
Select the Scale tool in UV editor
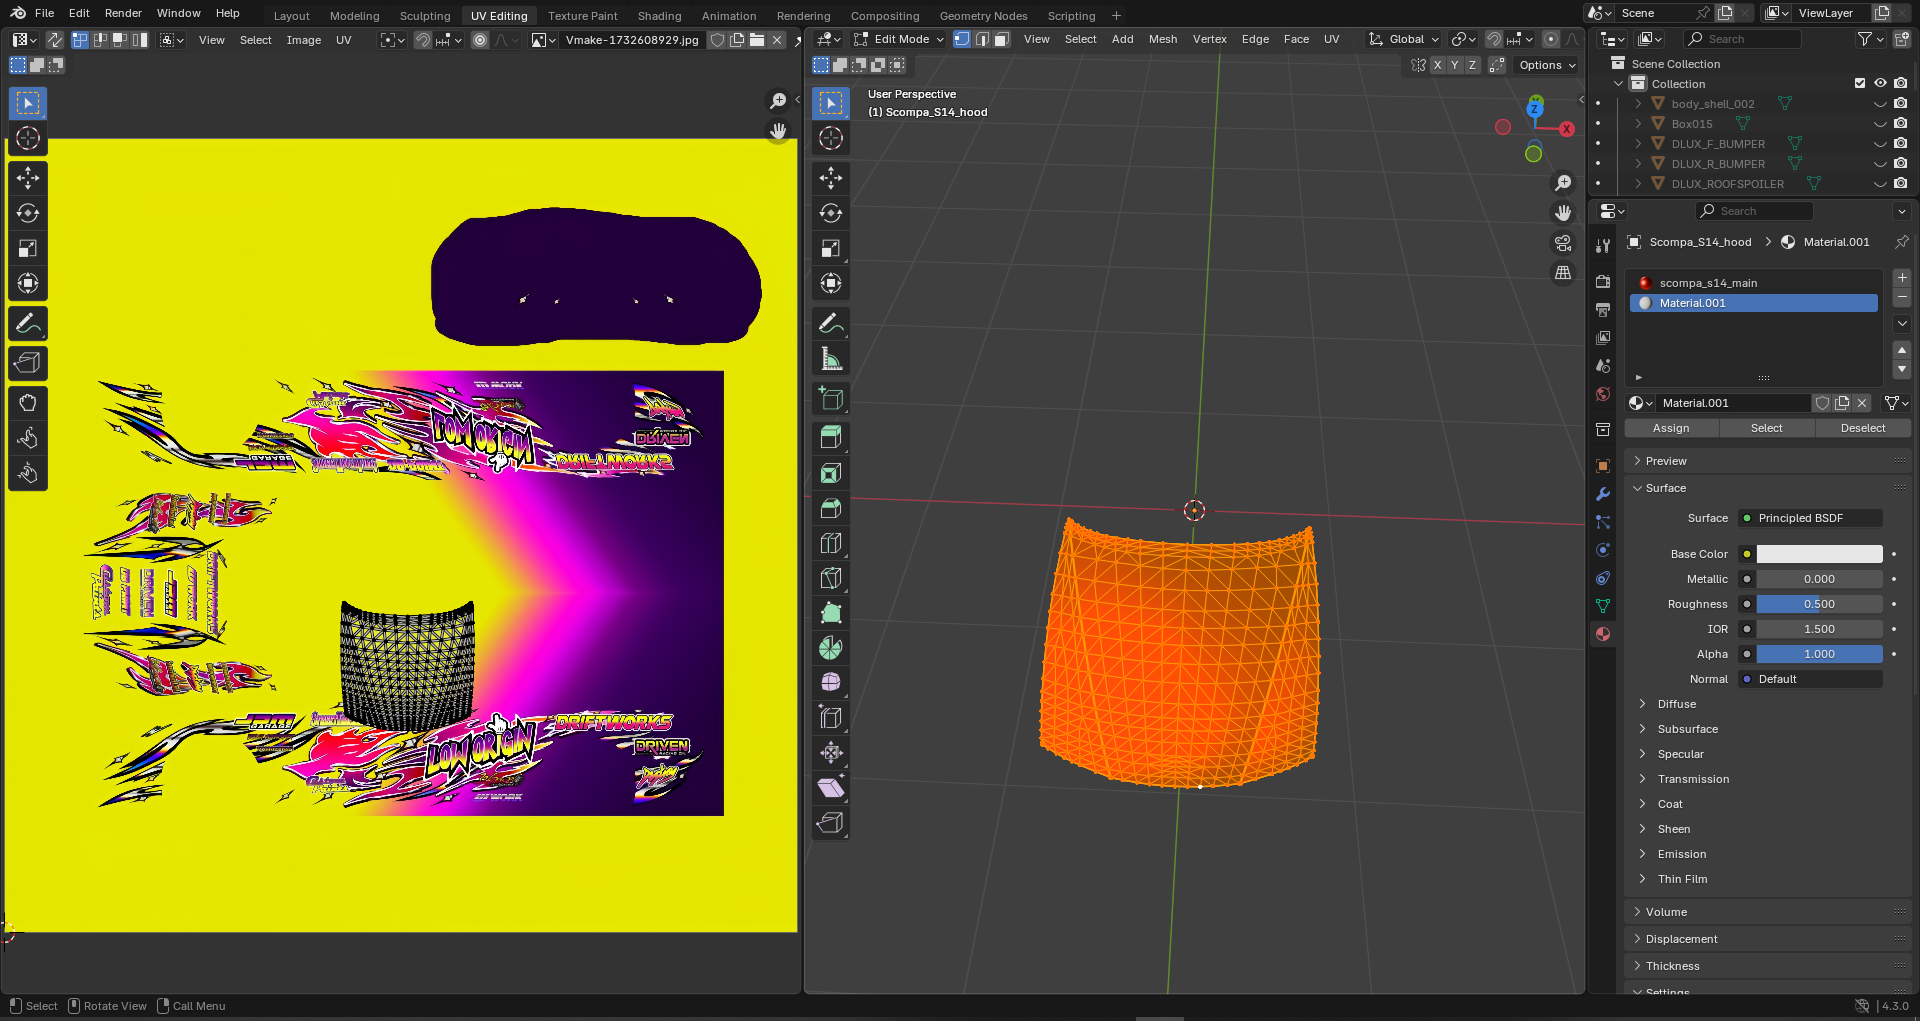(x=28, y=248)
